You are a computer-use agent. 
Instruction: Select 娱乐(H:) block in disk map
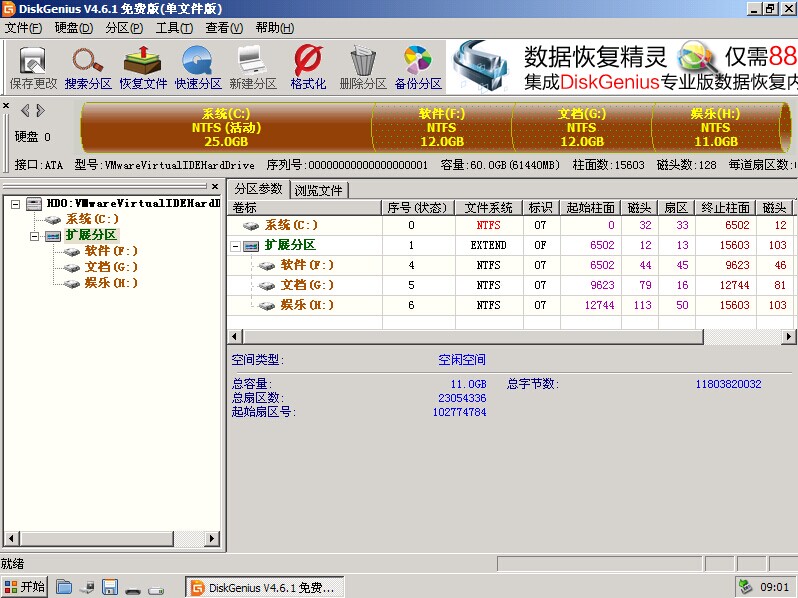716,127
